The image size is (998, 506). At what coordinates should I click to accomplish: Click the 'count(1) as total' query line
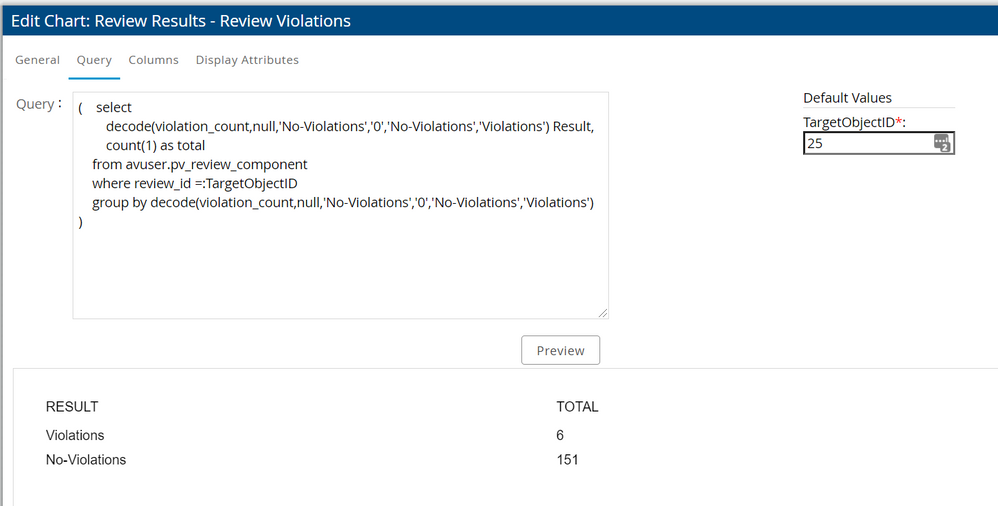coord(155,145)
